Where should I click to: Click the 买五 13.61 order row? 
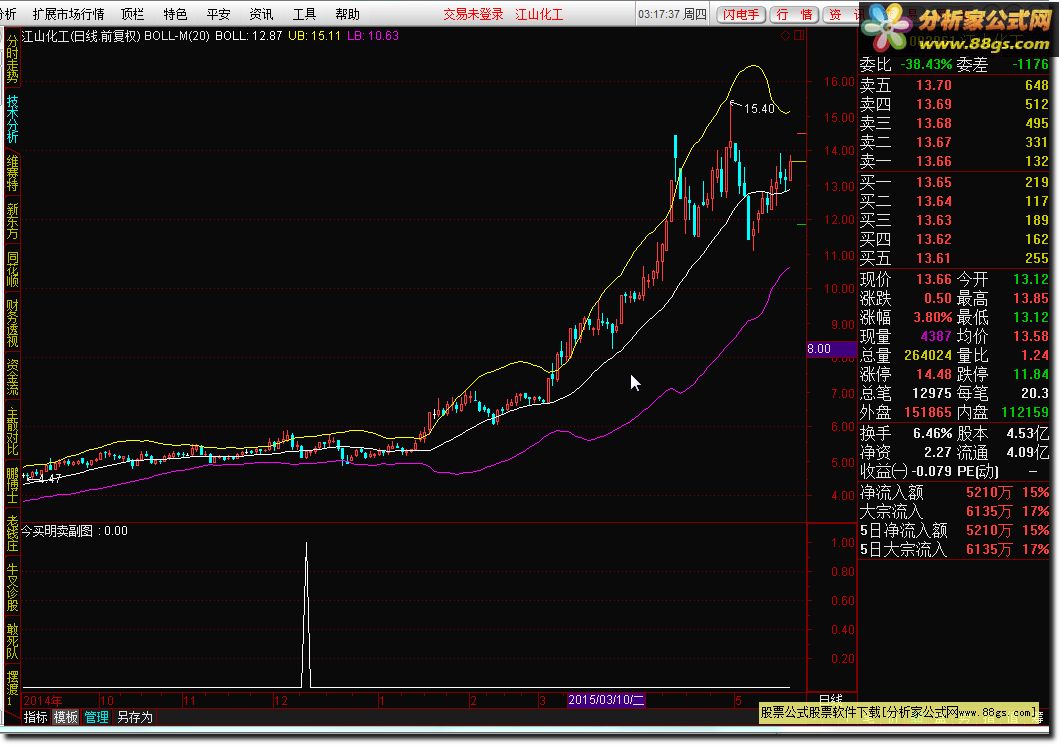point(953,258)
